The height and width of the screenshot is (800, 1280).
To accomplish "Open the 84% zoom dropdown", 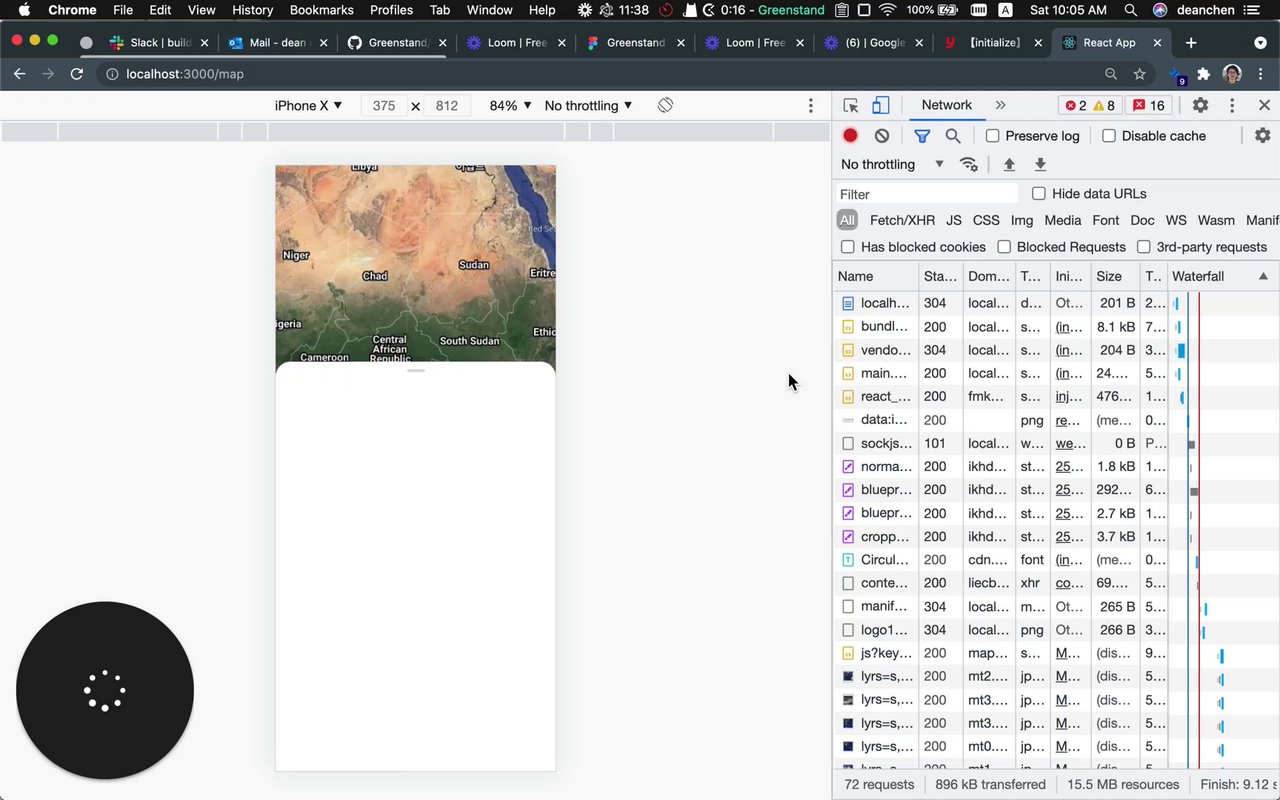I will point(511,105).
